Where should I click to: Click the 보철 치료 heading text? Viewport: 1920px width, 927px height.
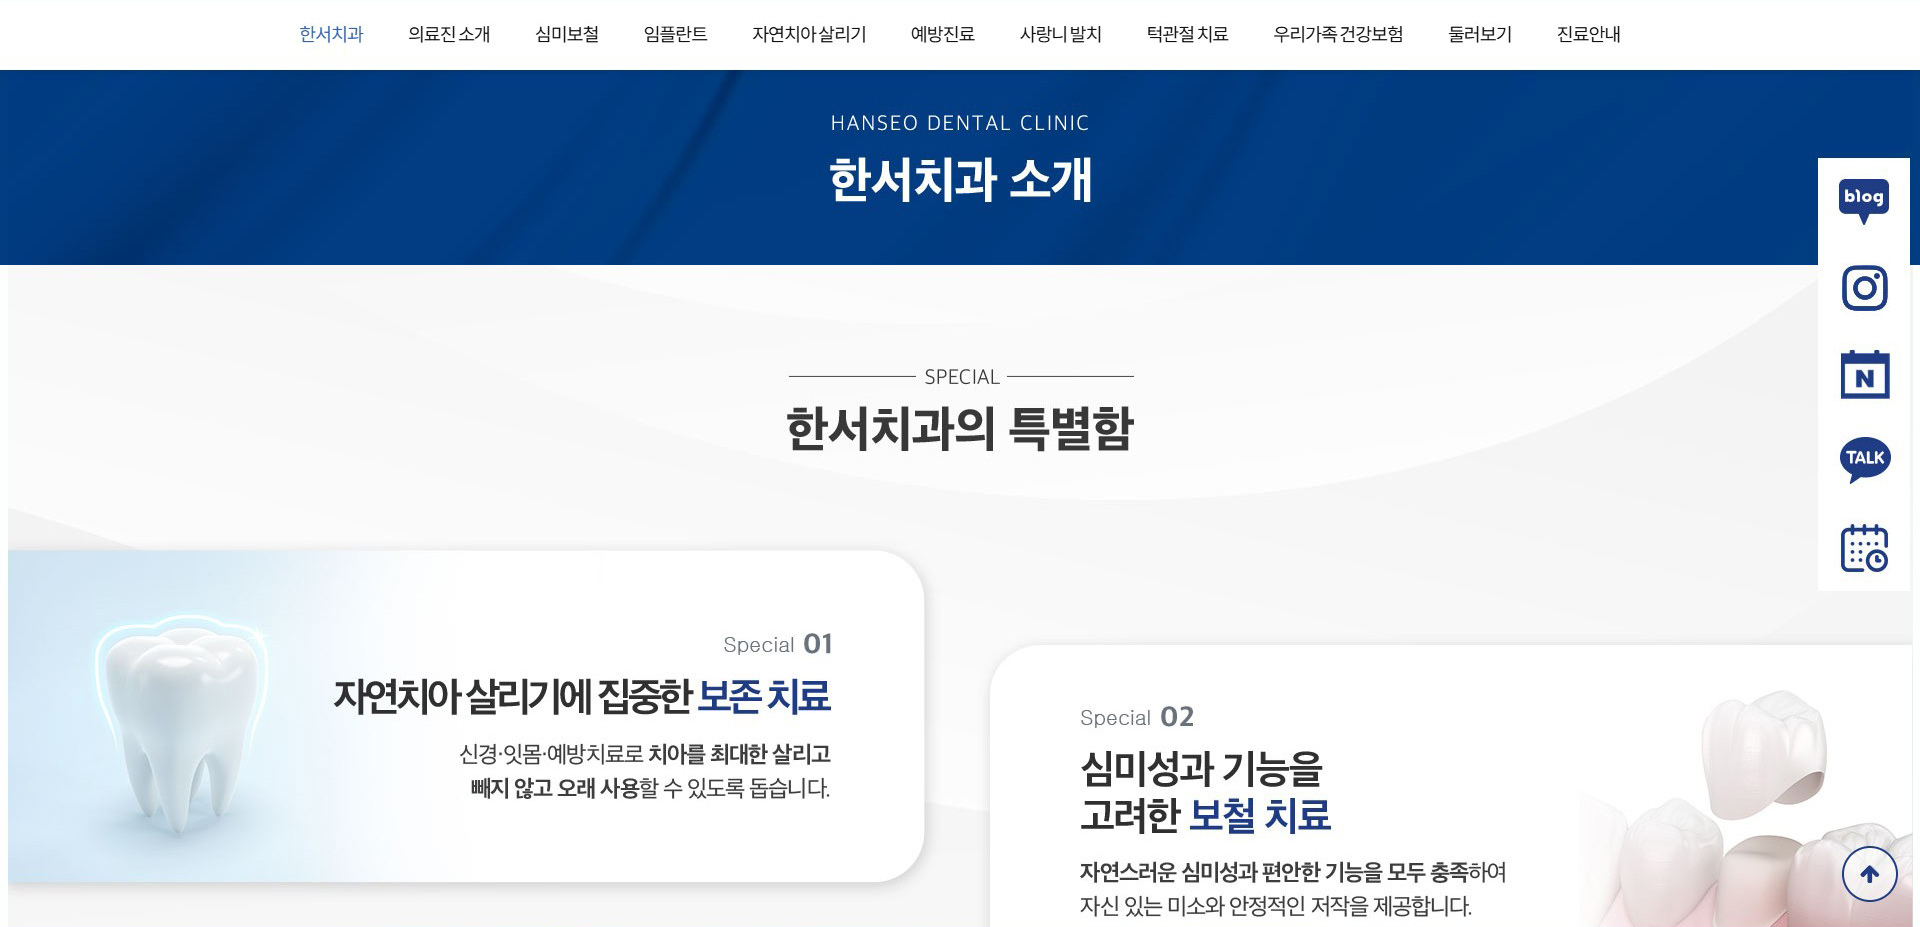click(x=1260, y=816)
